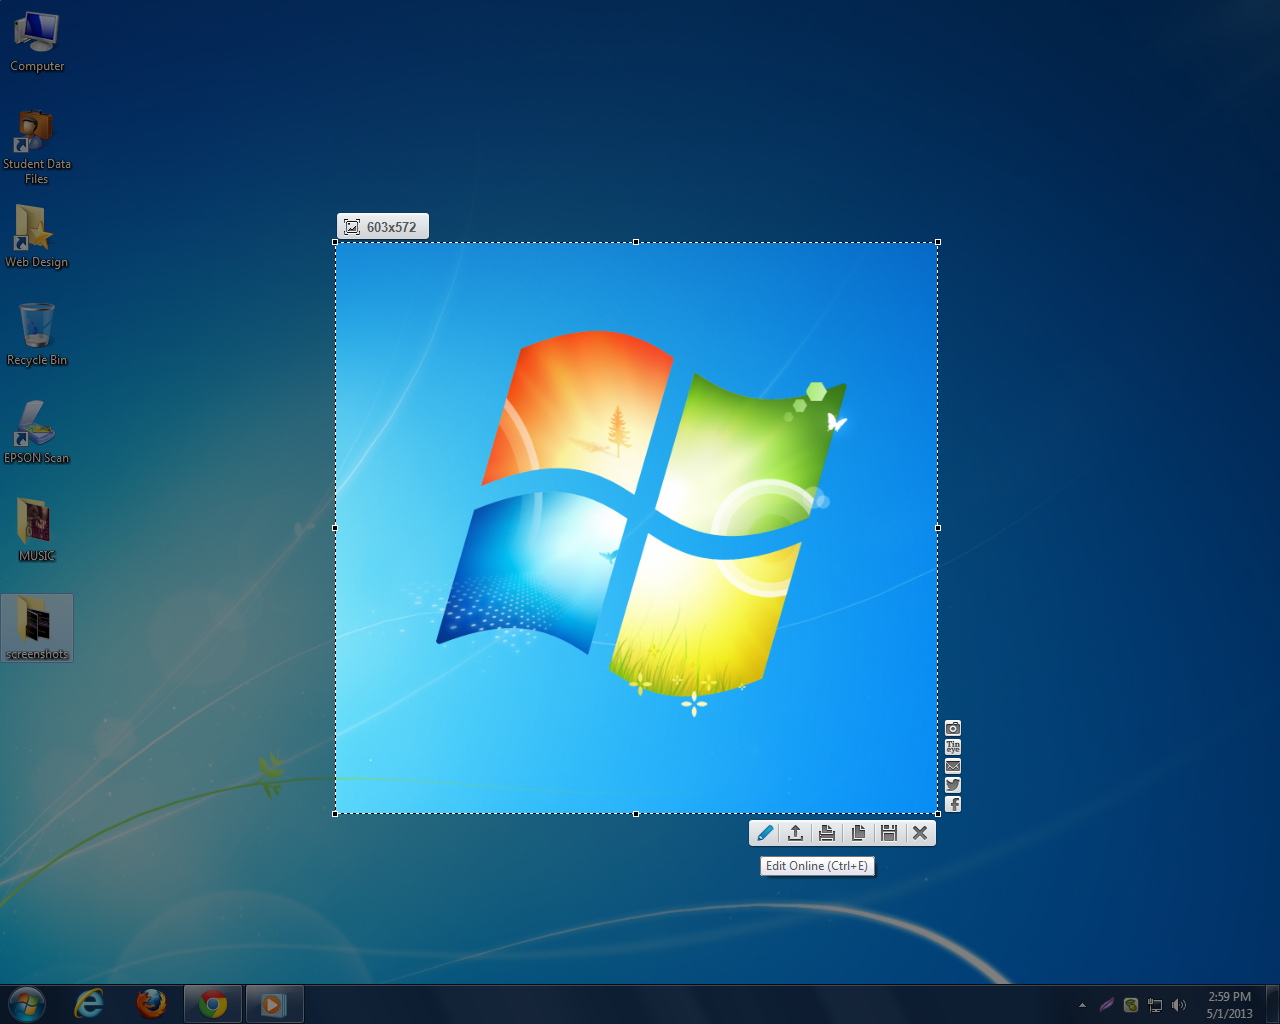The width and height of the screenshot is (1280, 1024).
Task: Email the captured screenshot
Action: 952,765
